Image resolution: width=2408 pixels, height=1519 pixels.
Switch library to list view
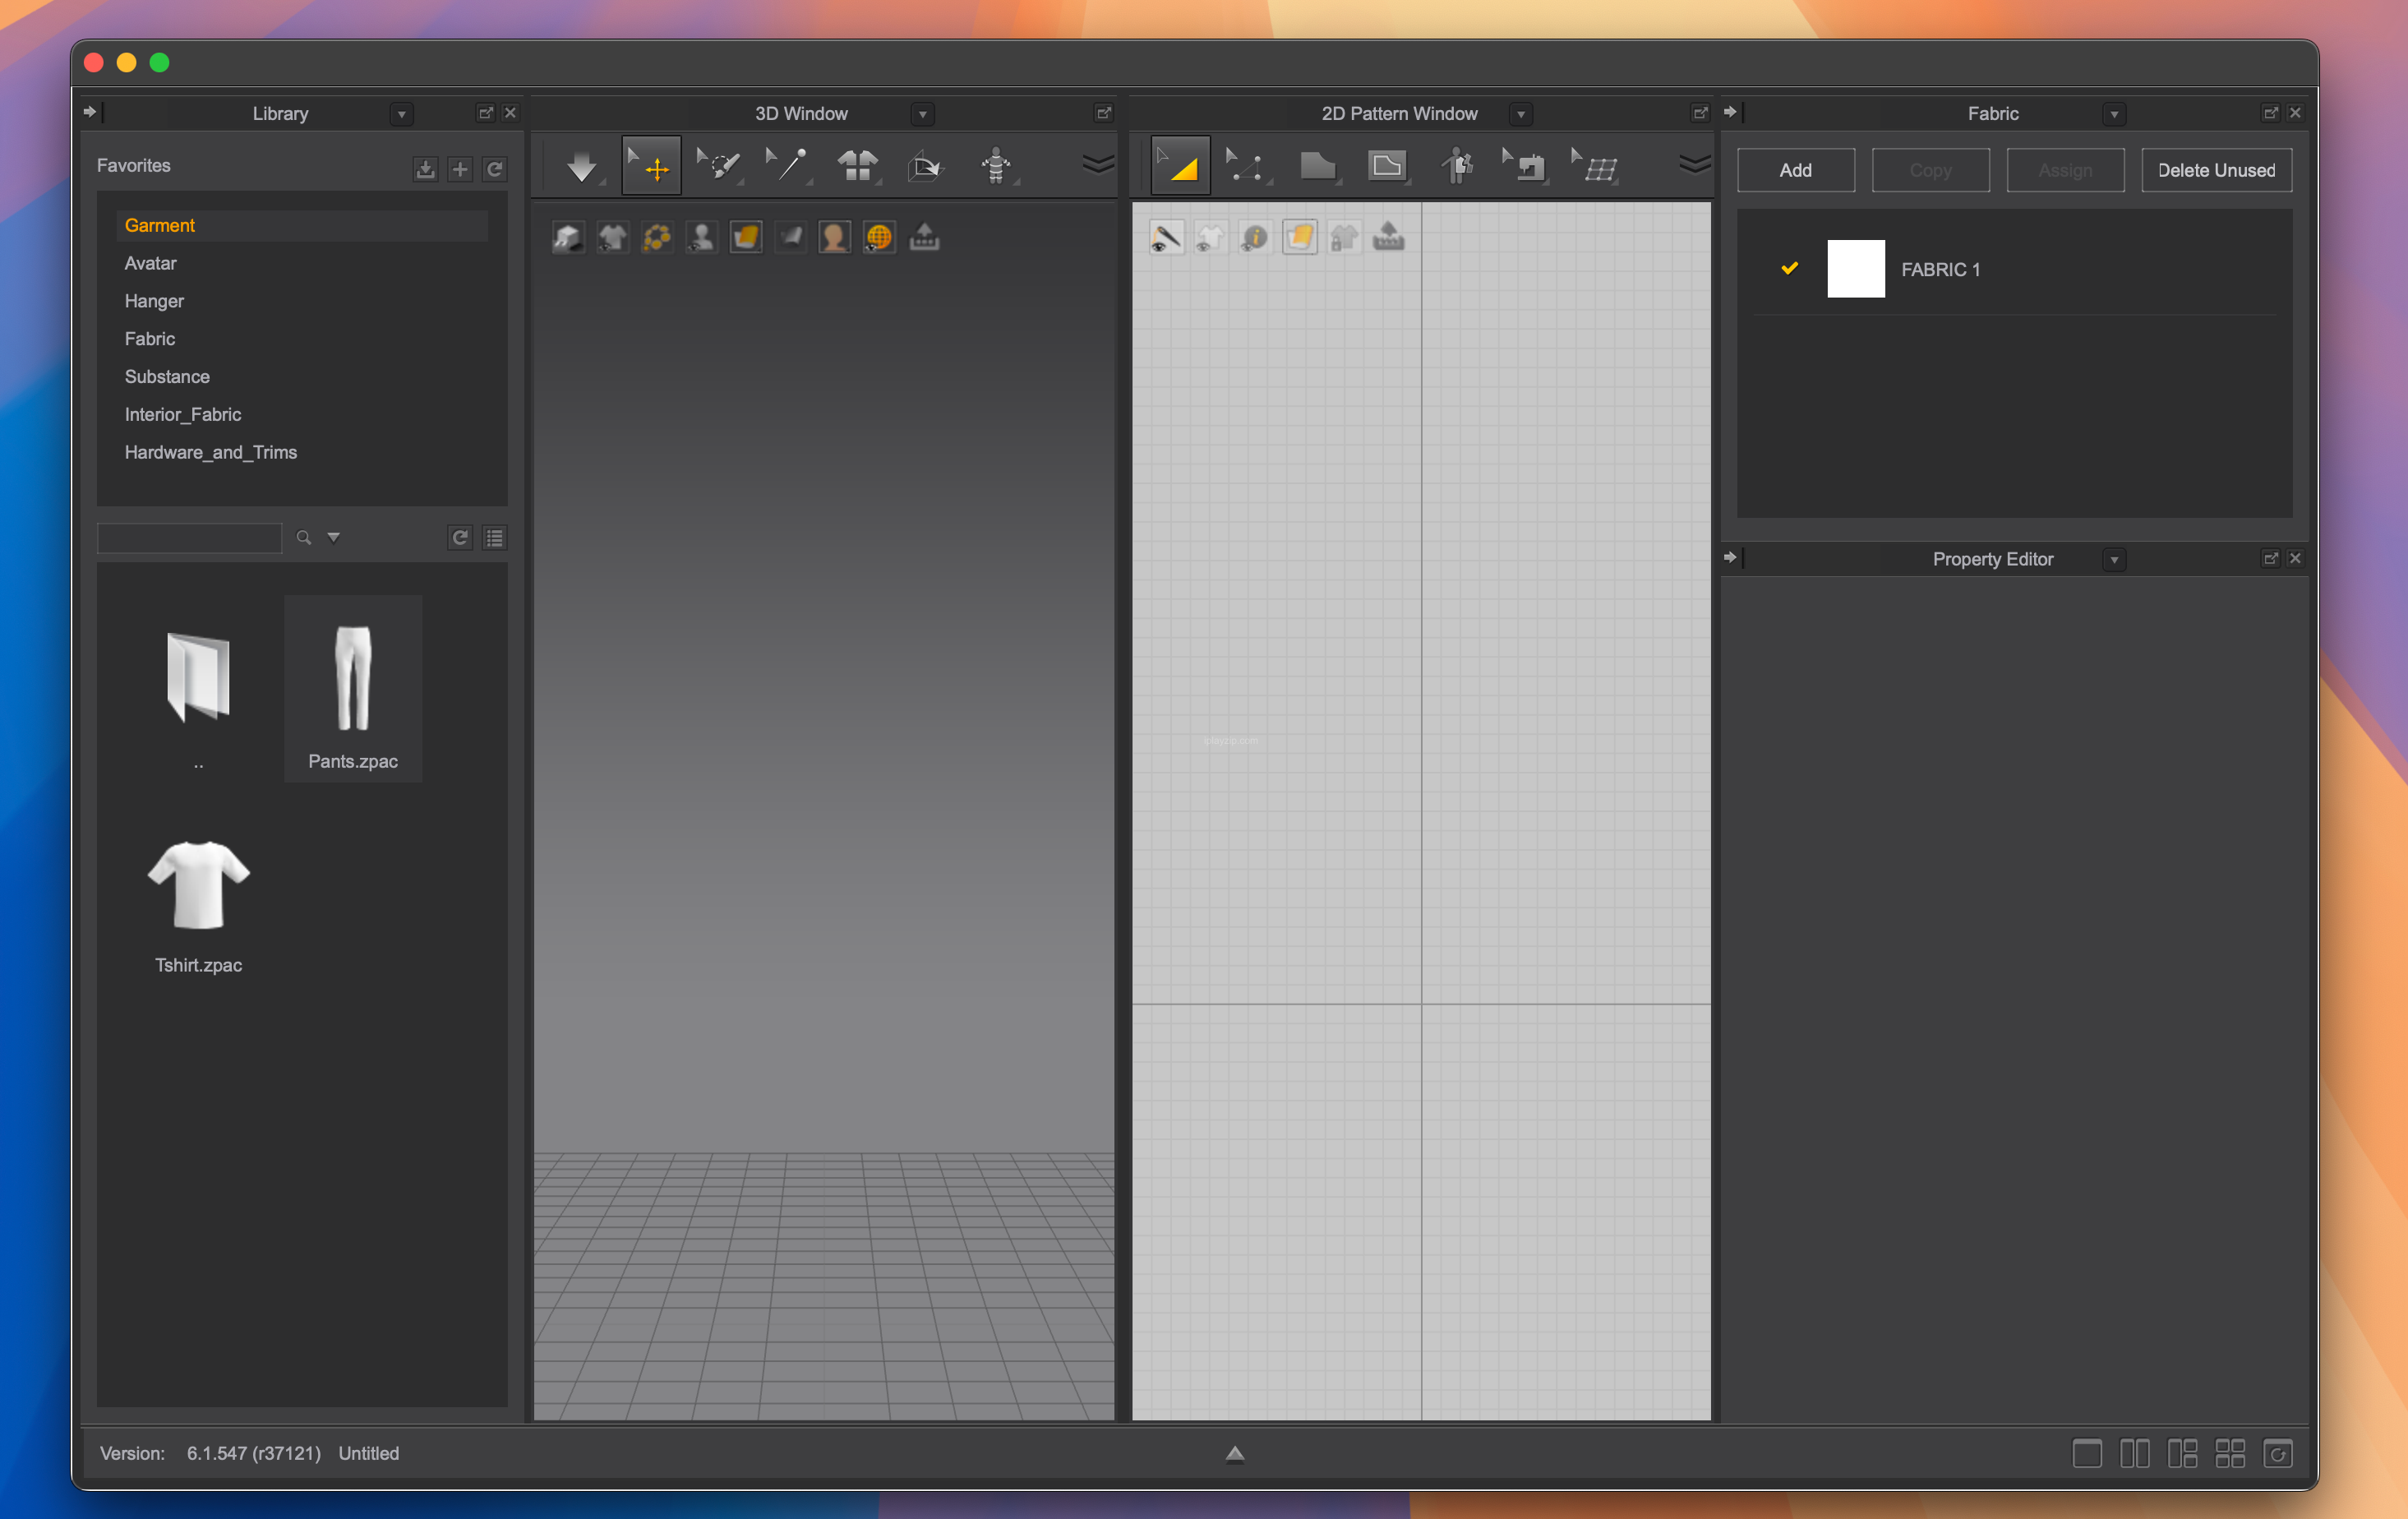[494, 538]
